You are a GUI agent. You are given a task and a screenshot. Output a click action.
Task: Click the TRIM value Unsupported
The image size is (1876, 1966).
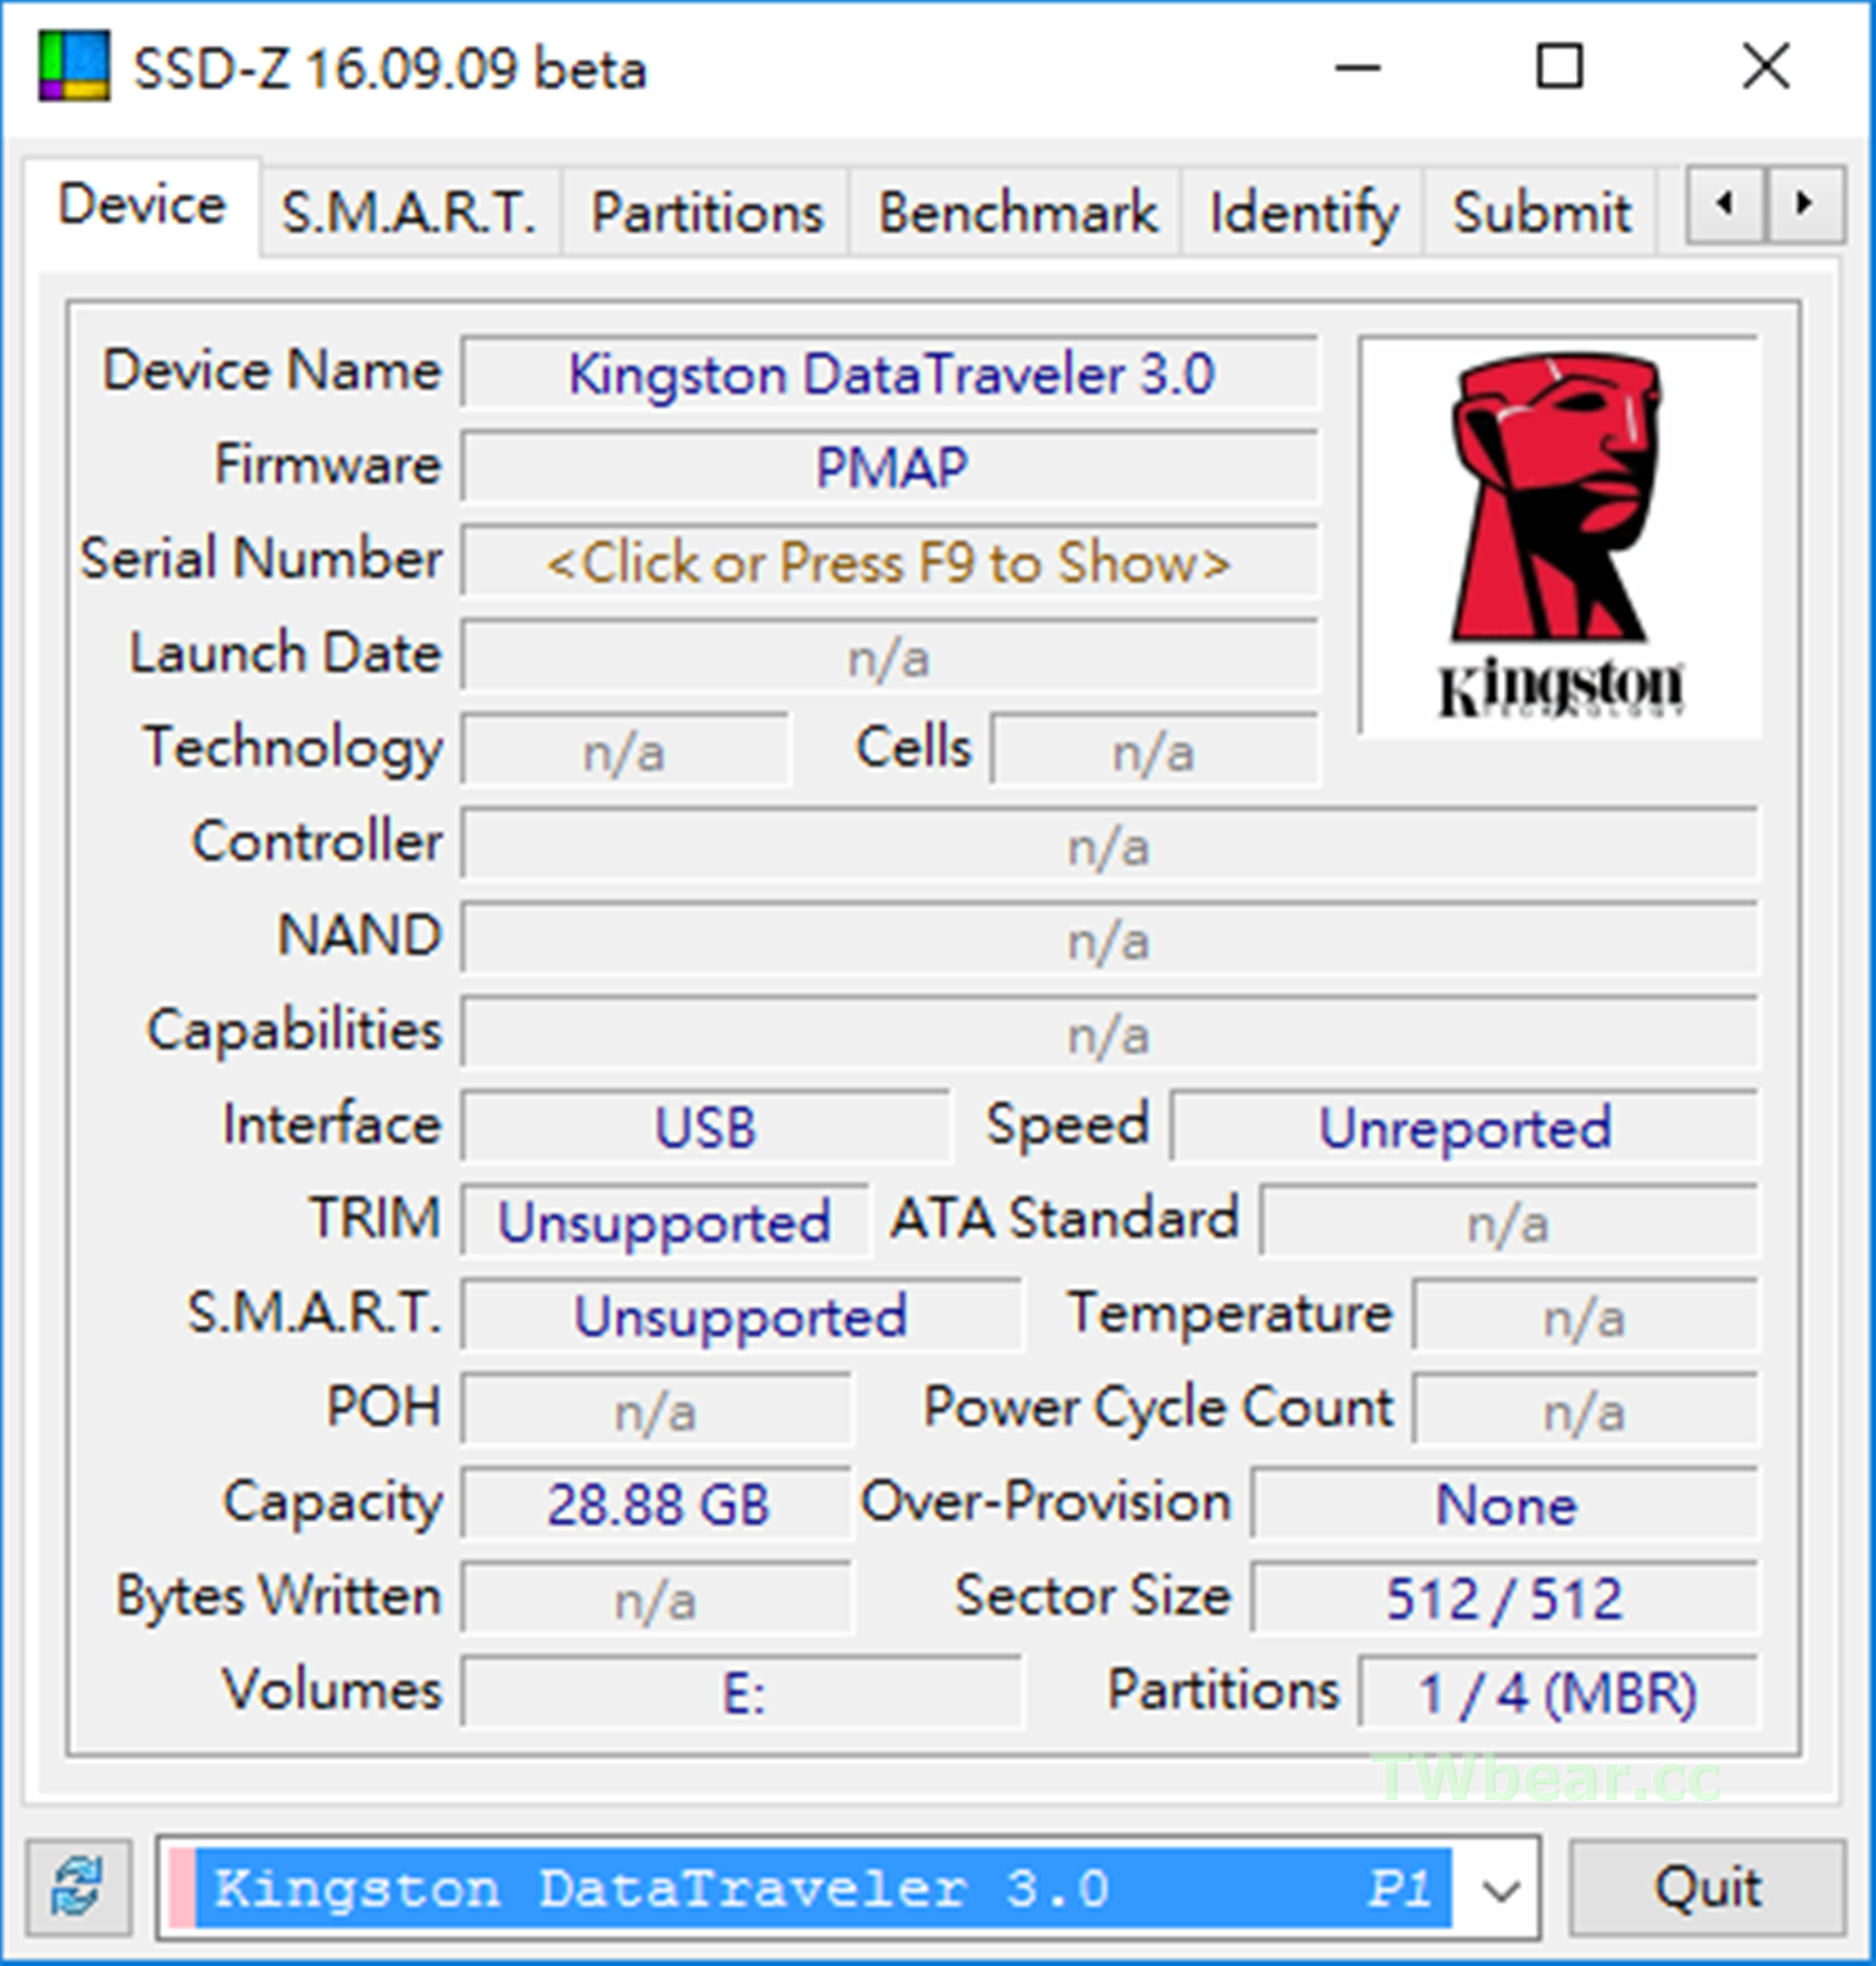(x=665, y=1221)
